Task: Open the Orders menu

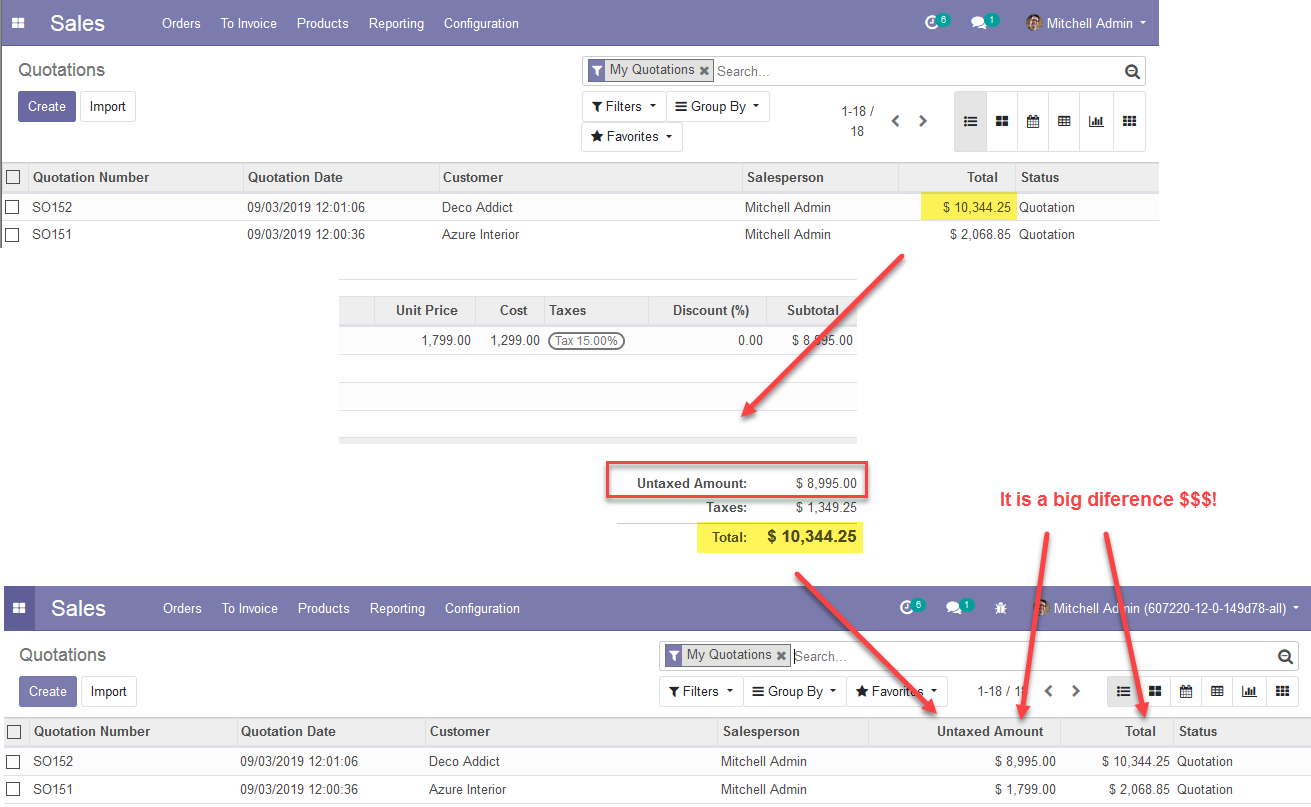Action: point(181,22)
